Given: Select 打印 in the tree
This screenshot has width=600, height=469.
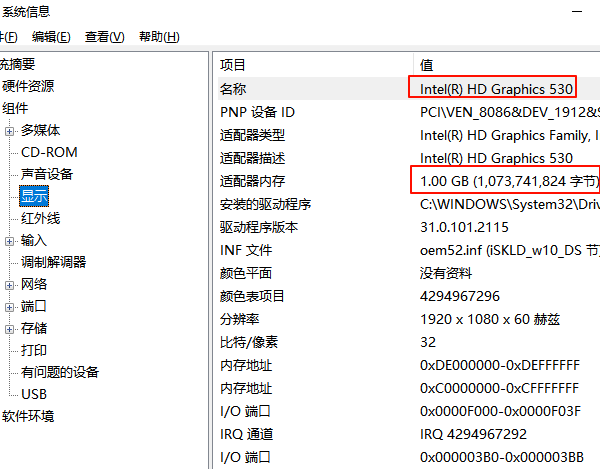Looking at the screenshot, I should click(x=34, y=350).
